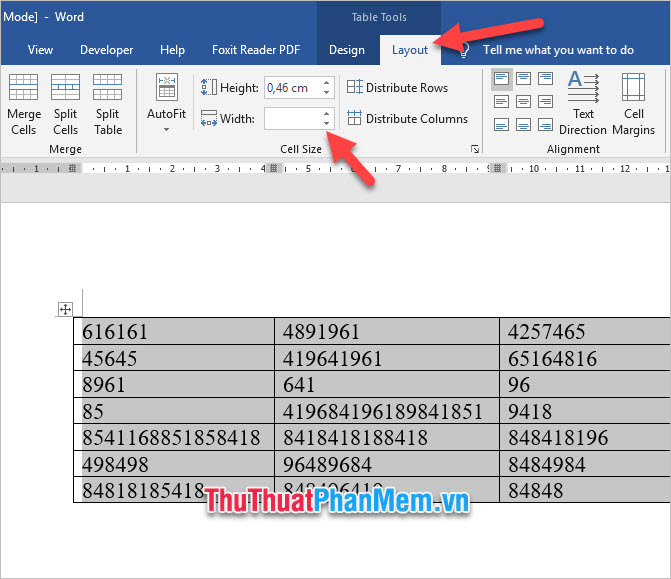Click the Merge Cells button
Image resolution: width=671 pixels, height=579 pixels.
[24, 105]
